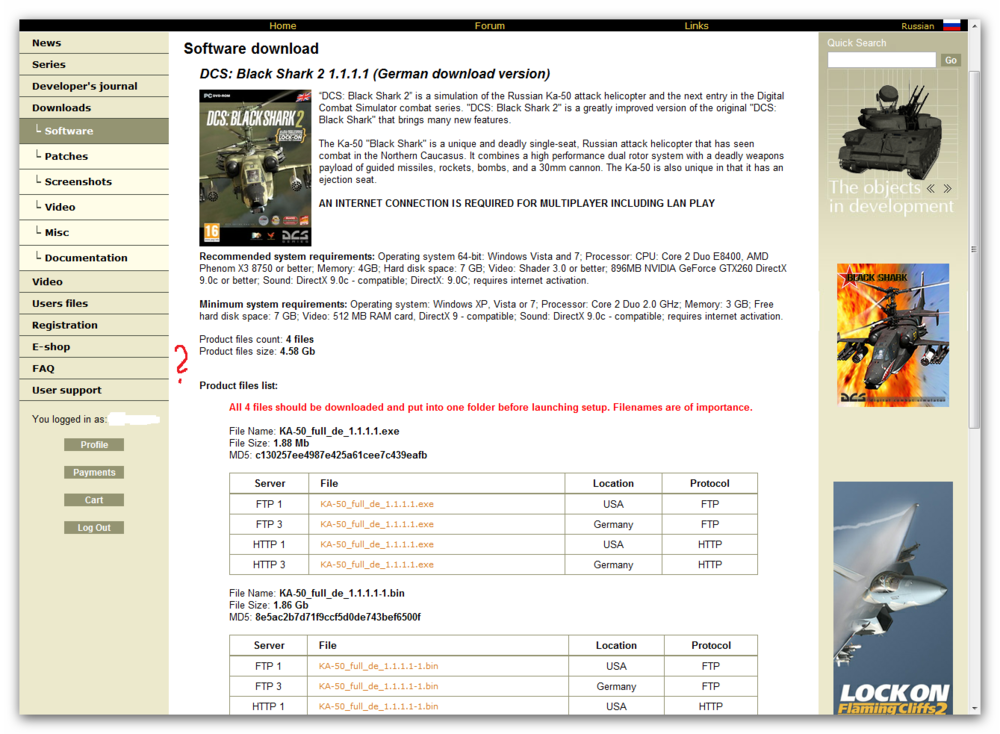Click inside the Quick Search input box

pyautogui.click(x=880, y=59)
